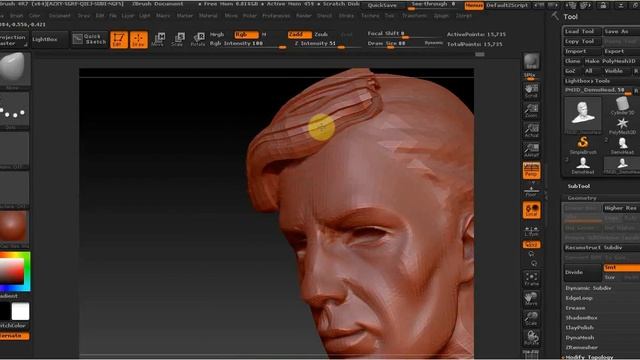Click the Import button
Image resolution: width=640 pixels, height=360 pixels.
pos(582,51)
